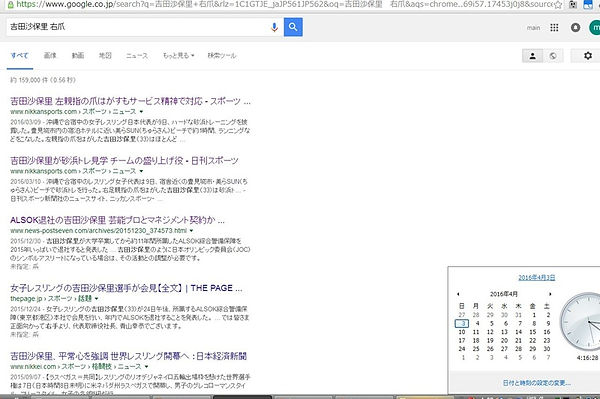This screenshot has width=600, height=399.
Task: Click the thepage.jp breadcrumb URL
Action: point(51,298)
